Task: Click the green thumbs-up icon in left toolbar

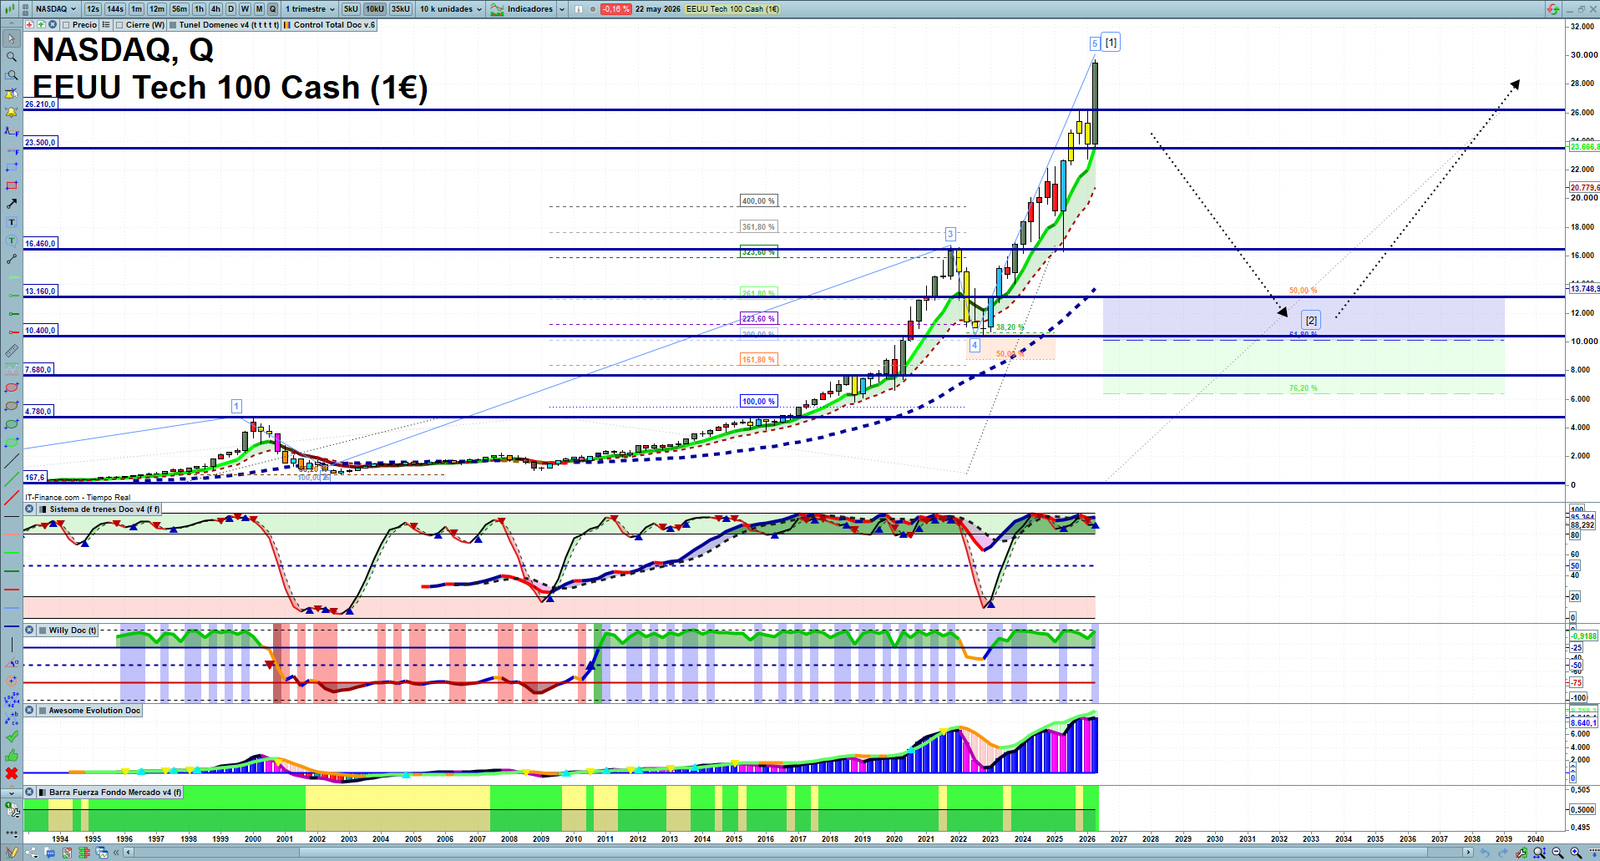Action: [x=12, y=756]
